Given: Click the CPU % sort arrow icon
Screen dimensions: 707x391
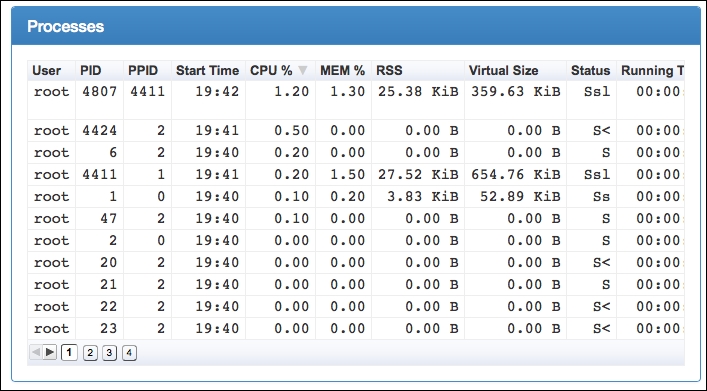Looking at the screenshot, I should pos(303,71).
